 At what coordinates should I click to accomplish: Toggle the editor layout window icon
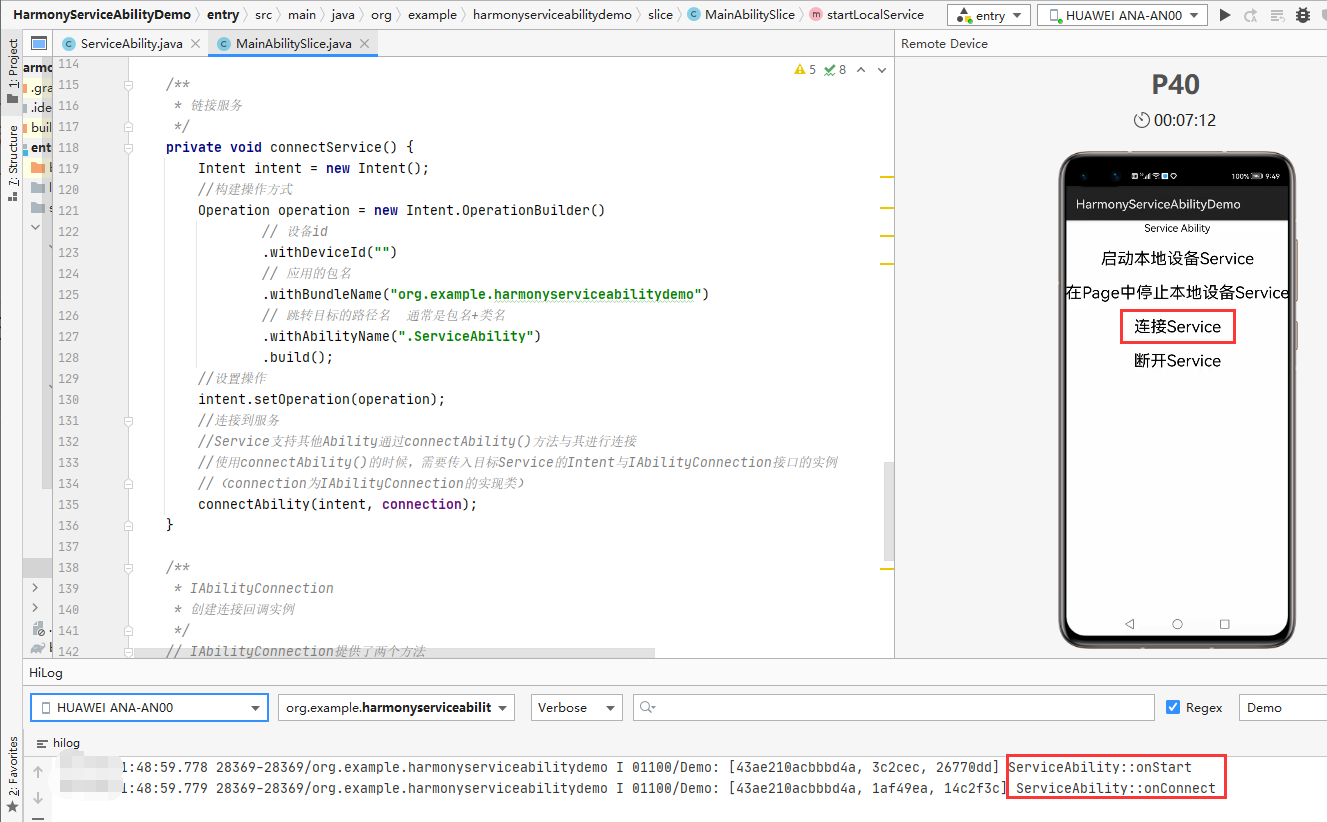tap(39, 43)
